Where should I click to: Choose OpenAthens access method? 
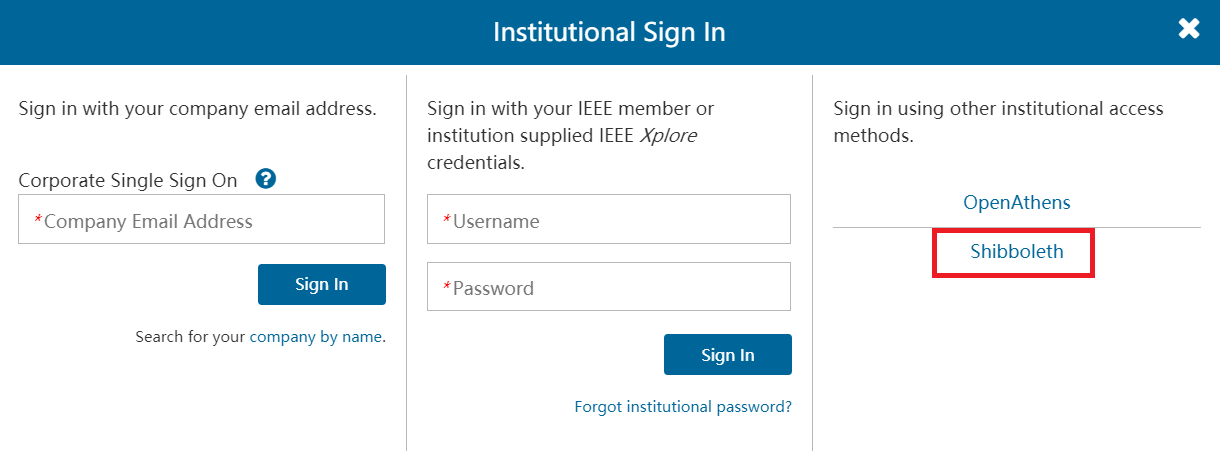pyautogui.click(x=1016, y=202)
